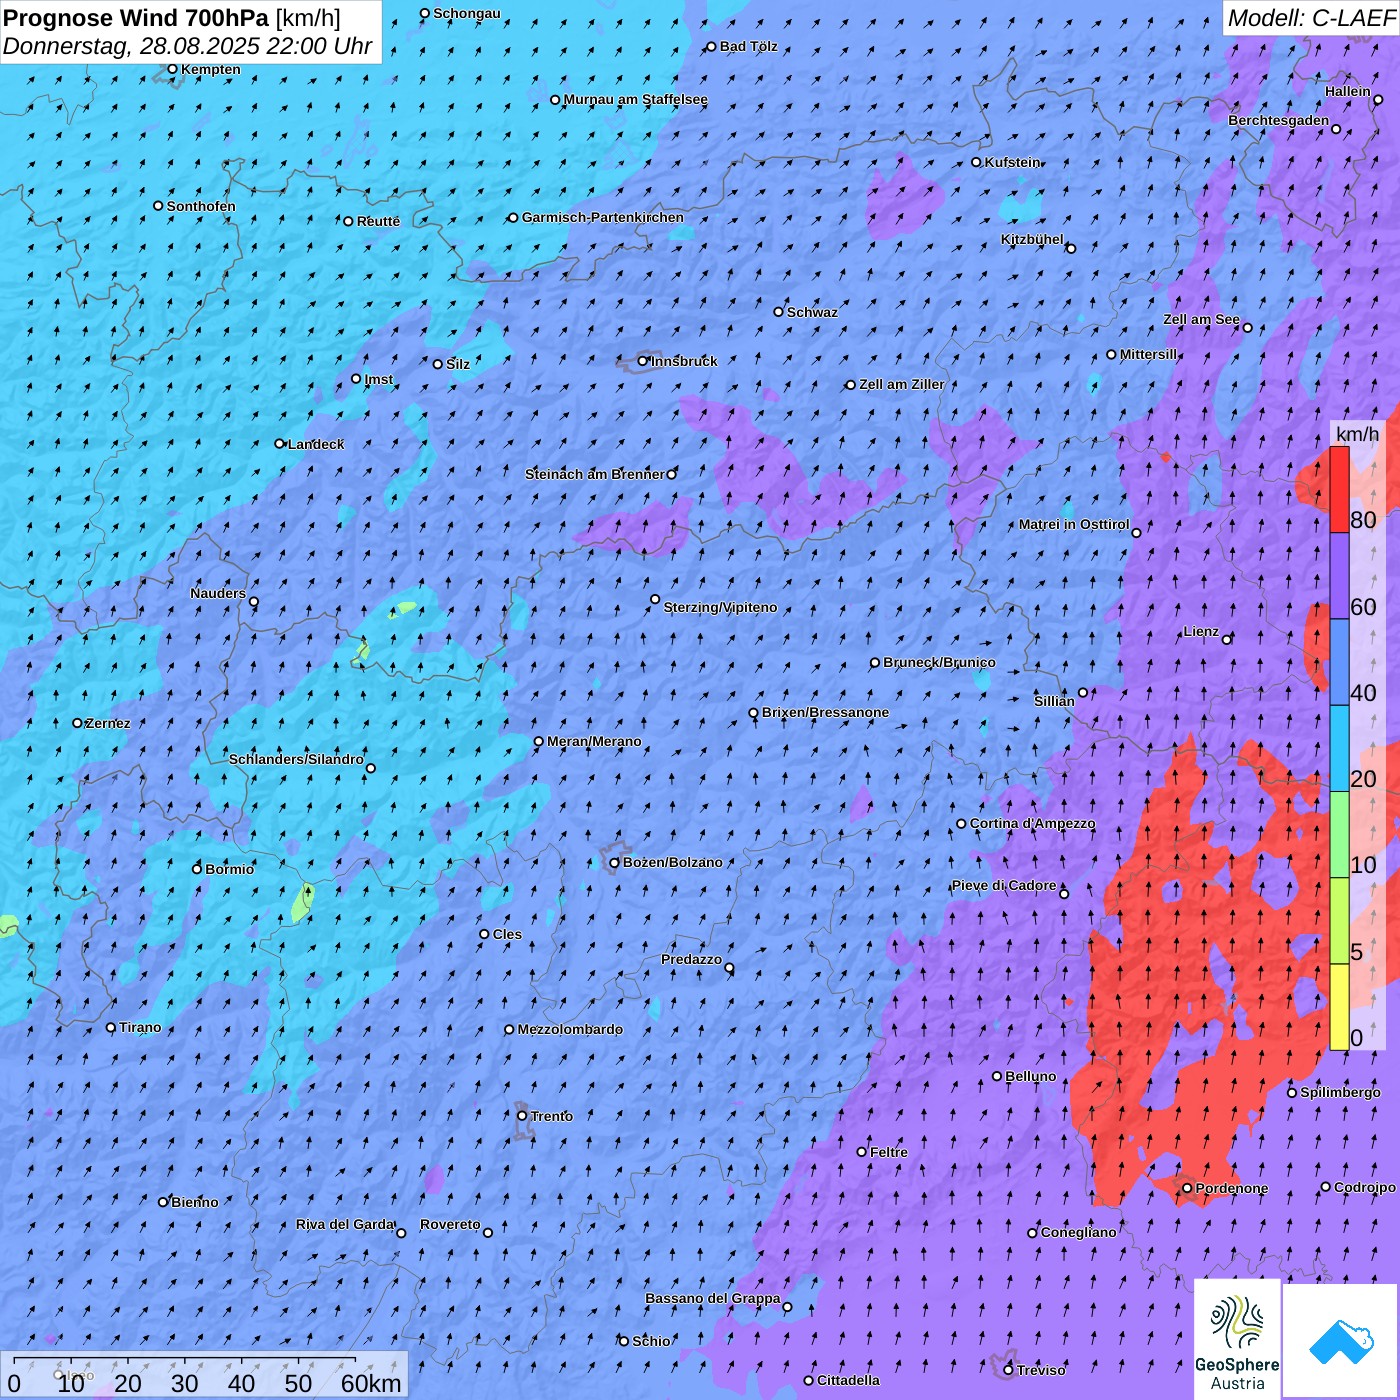Click the Cittadella city label
This screenshot has width=1400, height=1400.
tap(848, 1380)
